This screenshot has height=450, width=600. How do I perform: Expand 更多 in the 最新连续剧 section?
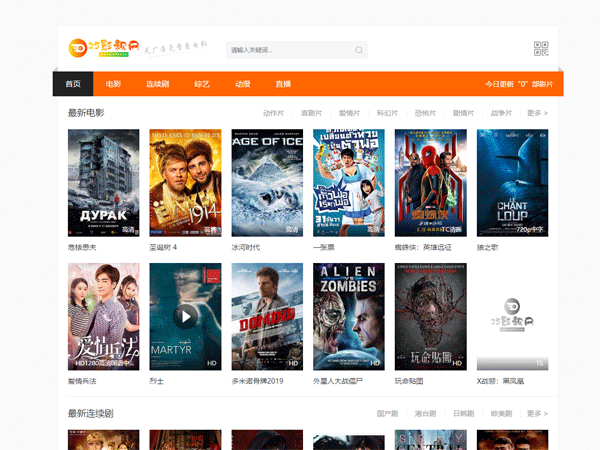click(x=537, y=413)
